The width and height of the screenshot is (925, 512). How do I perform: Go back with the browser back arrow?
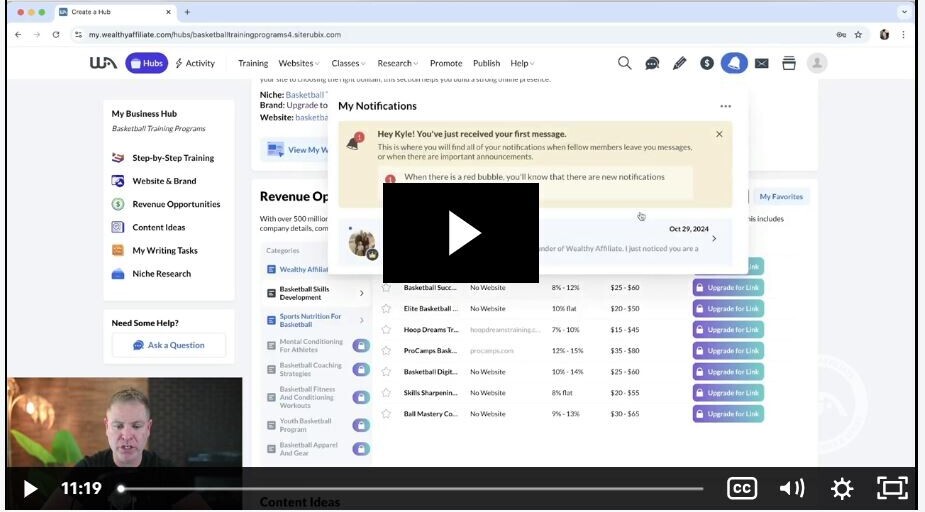tap(18, 35)
